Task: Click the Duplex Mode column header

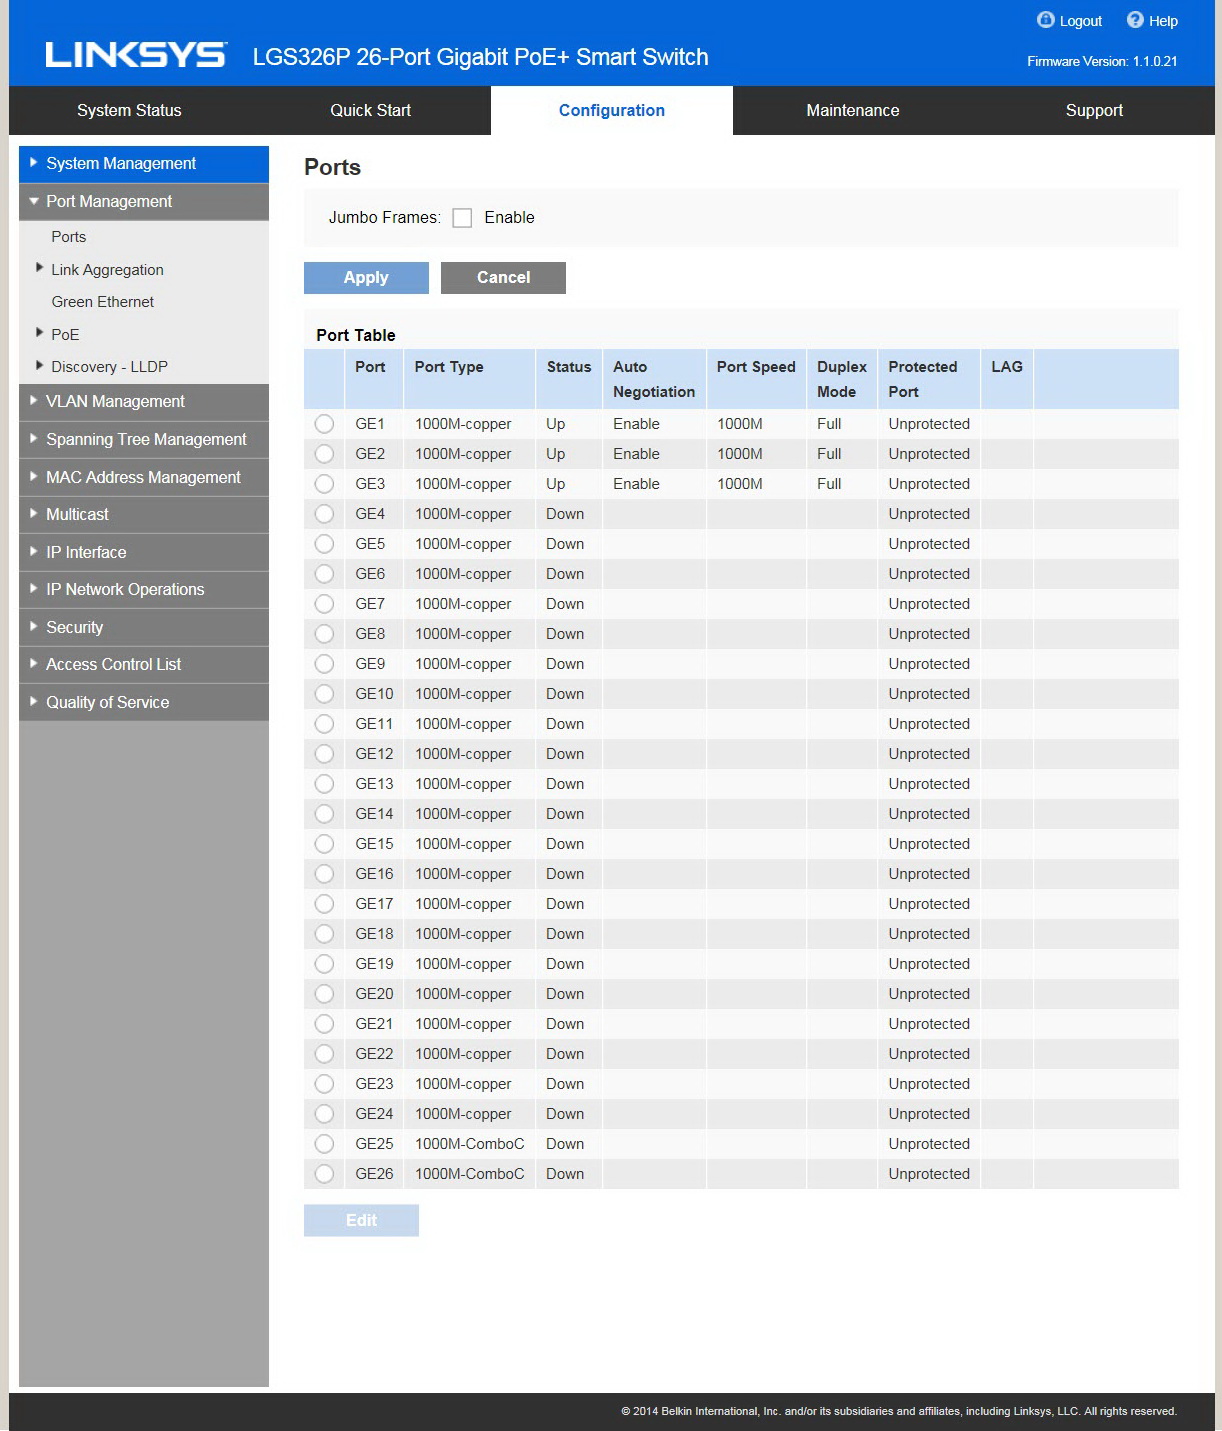Action: click(x=842, y=380)
